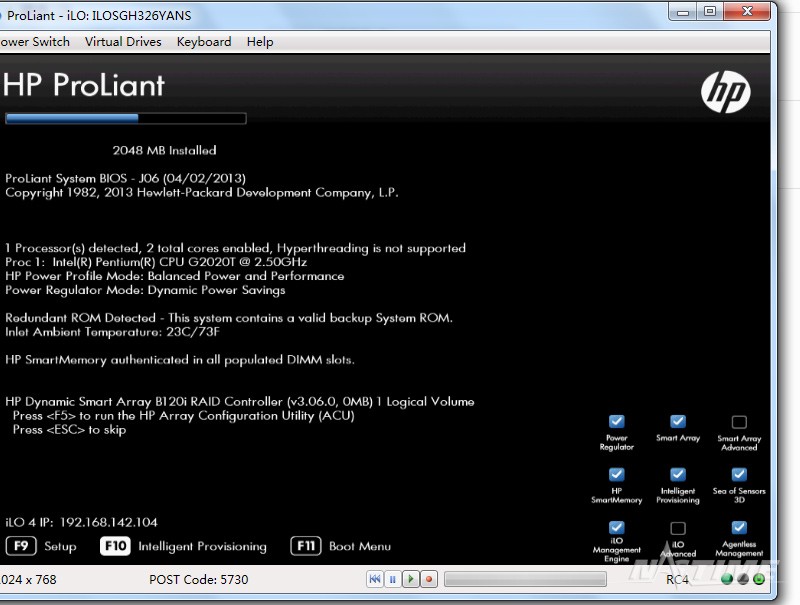Minimize the iLO console window

(x=683, y=11)
